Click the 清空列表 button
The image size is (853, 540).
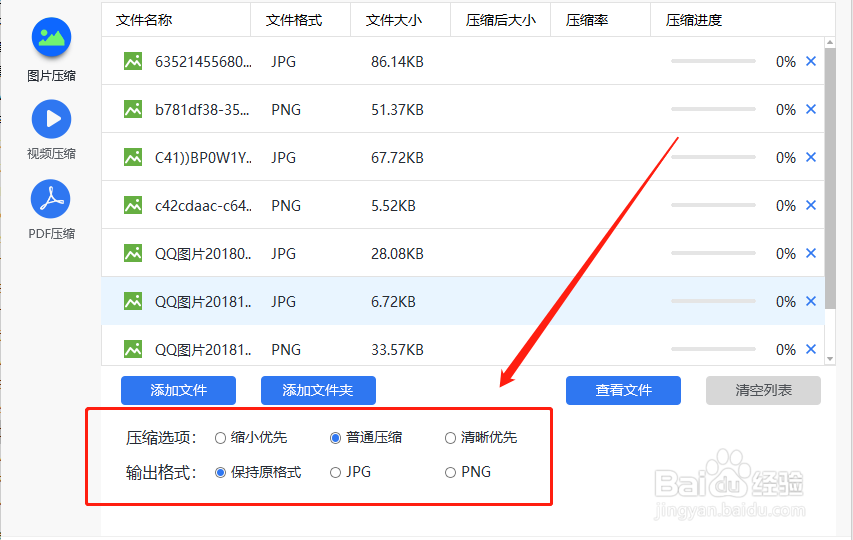pyautogui.click(x=763, y=390)
